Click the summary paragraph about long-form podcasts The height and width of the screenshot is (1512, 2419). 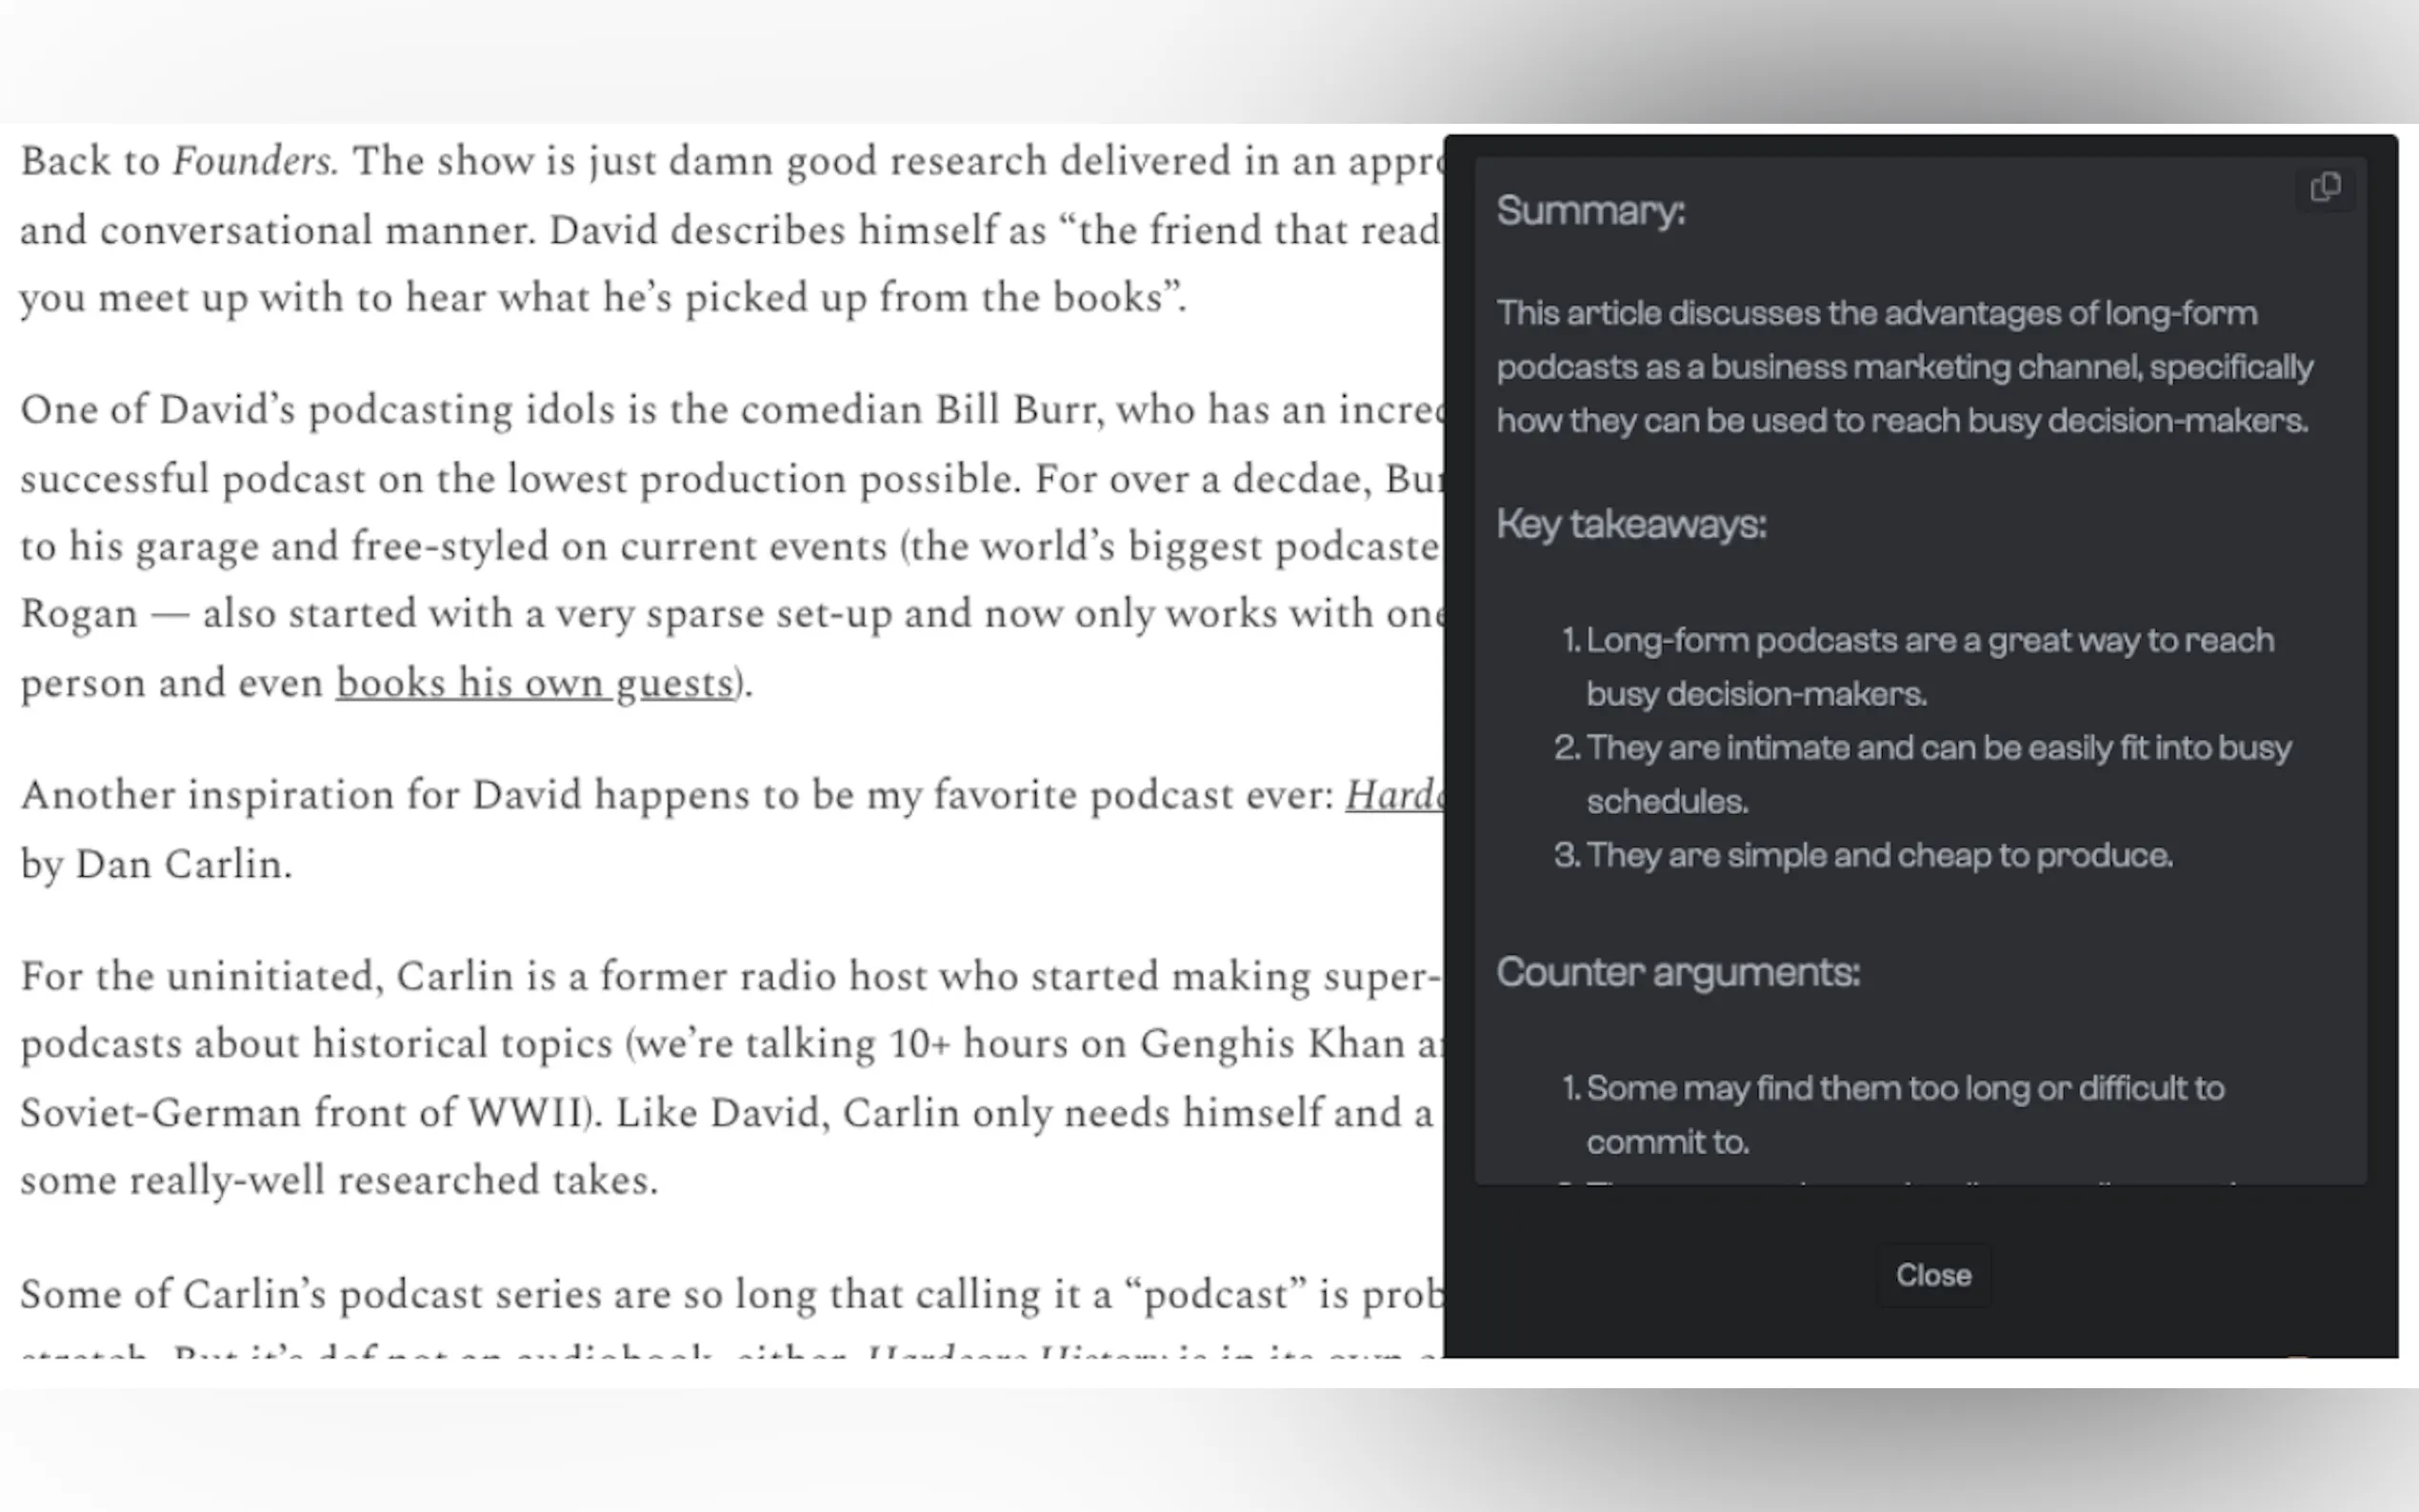(1903, 367)
